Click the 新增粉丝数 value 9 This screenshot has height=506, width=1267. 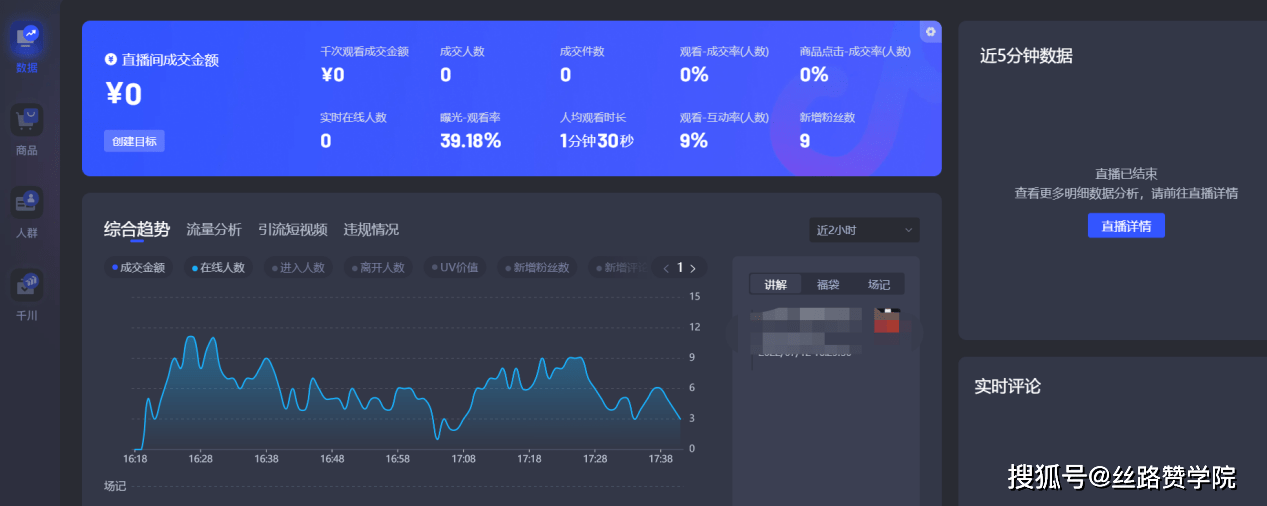point(805,141)
